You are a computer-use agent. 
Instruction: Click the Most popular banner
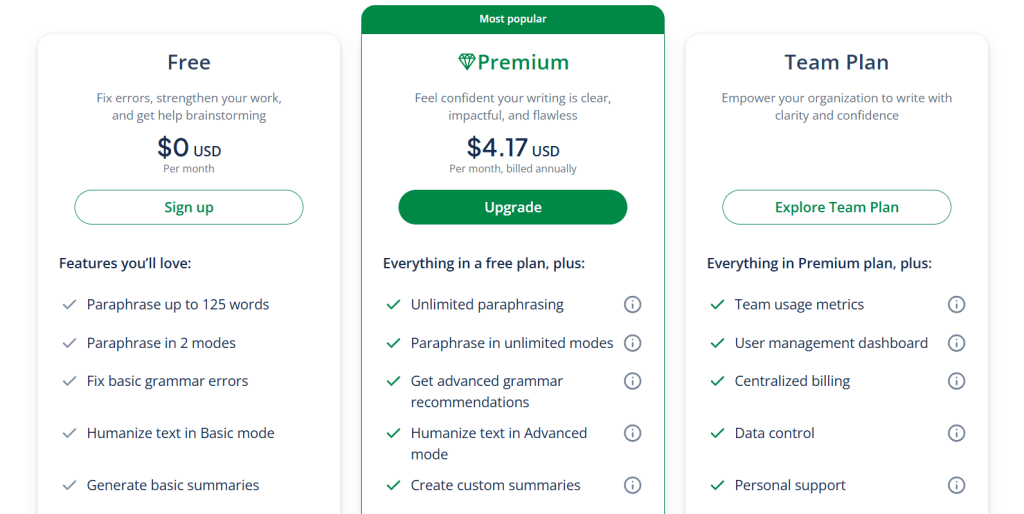click(512, 19)
